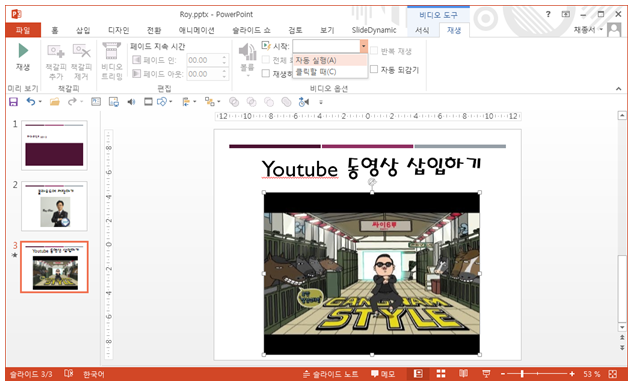Expand the undo history dropdown arrow
Image resolution: width=635 pixels, height=384 pixels.
pyautogui.click(x=40, y=102)
